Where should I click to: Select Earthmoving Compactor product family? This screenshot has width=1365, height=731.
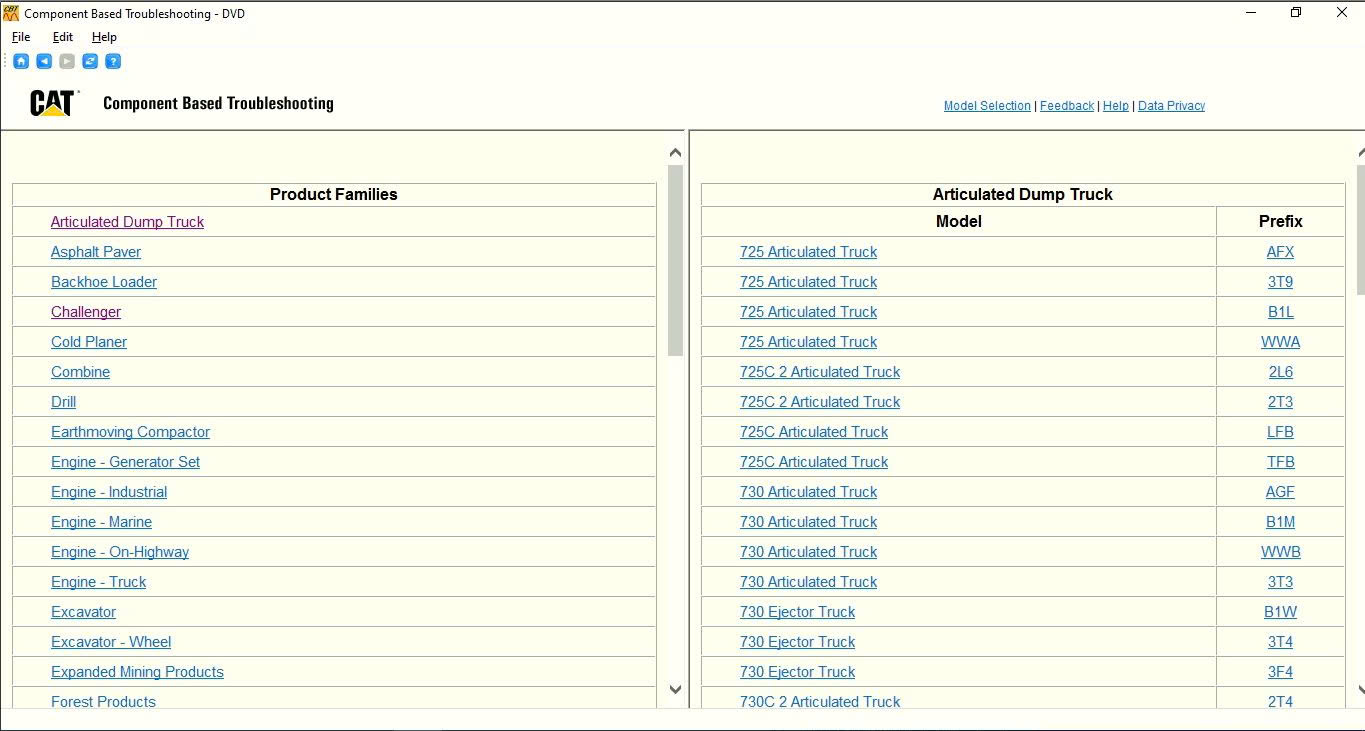pyautogui.click(x=130, y=432)
